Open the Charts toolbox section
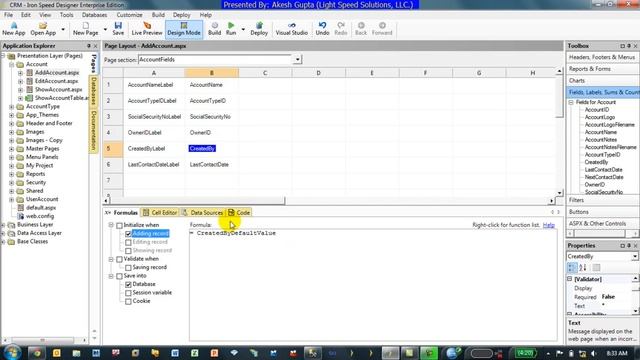This screenshot has width=640, height=360. 602,81
